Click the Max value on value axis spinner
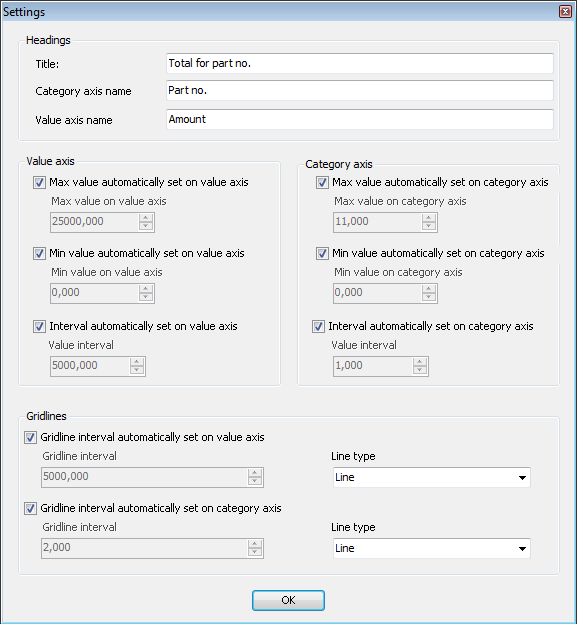Viewport: 577px width, 624px height. pos(102,222)
